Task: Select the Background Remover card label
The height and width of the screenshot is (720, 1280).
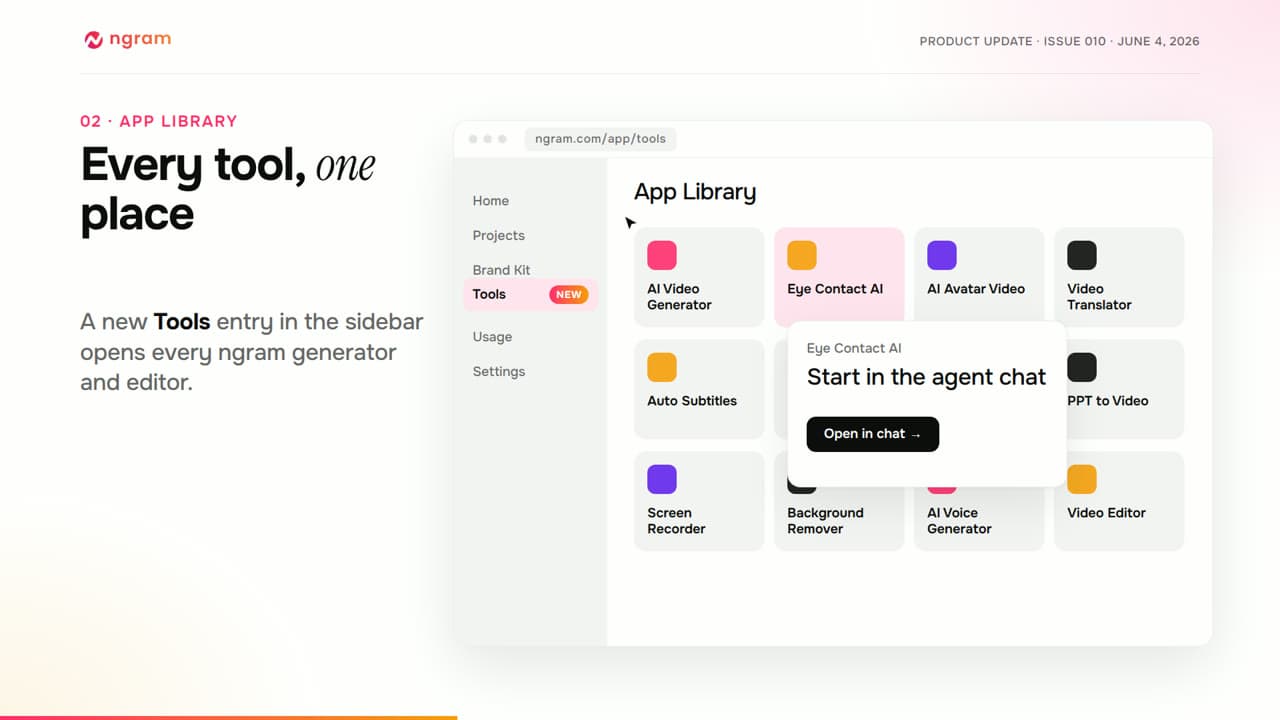Action: (825, 521)
